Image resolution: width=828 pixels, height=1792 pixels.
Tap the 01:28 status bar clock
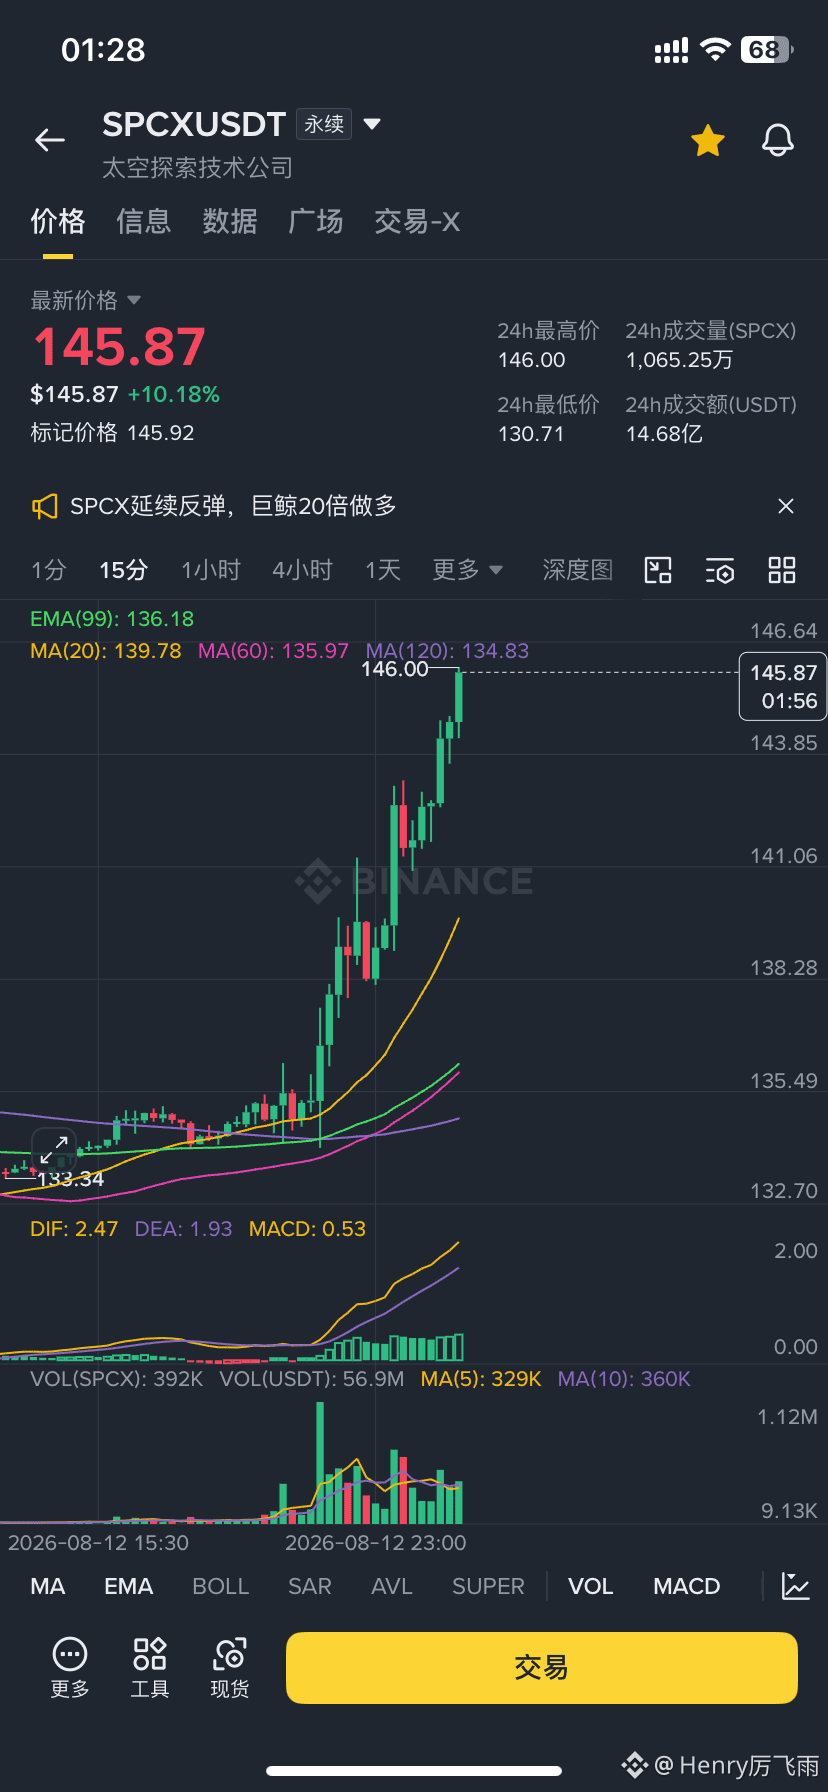pos(103,50)
